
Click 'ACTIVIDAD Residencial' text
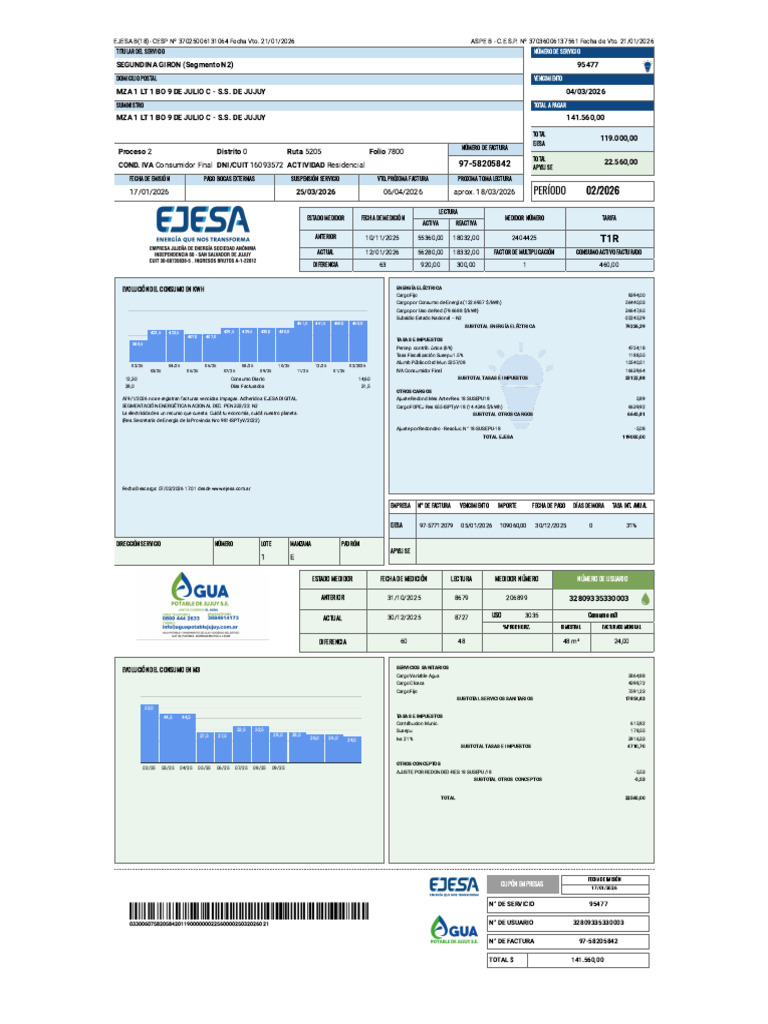tap(326, 165)
